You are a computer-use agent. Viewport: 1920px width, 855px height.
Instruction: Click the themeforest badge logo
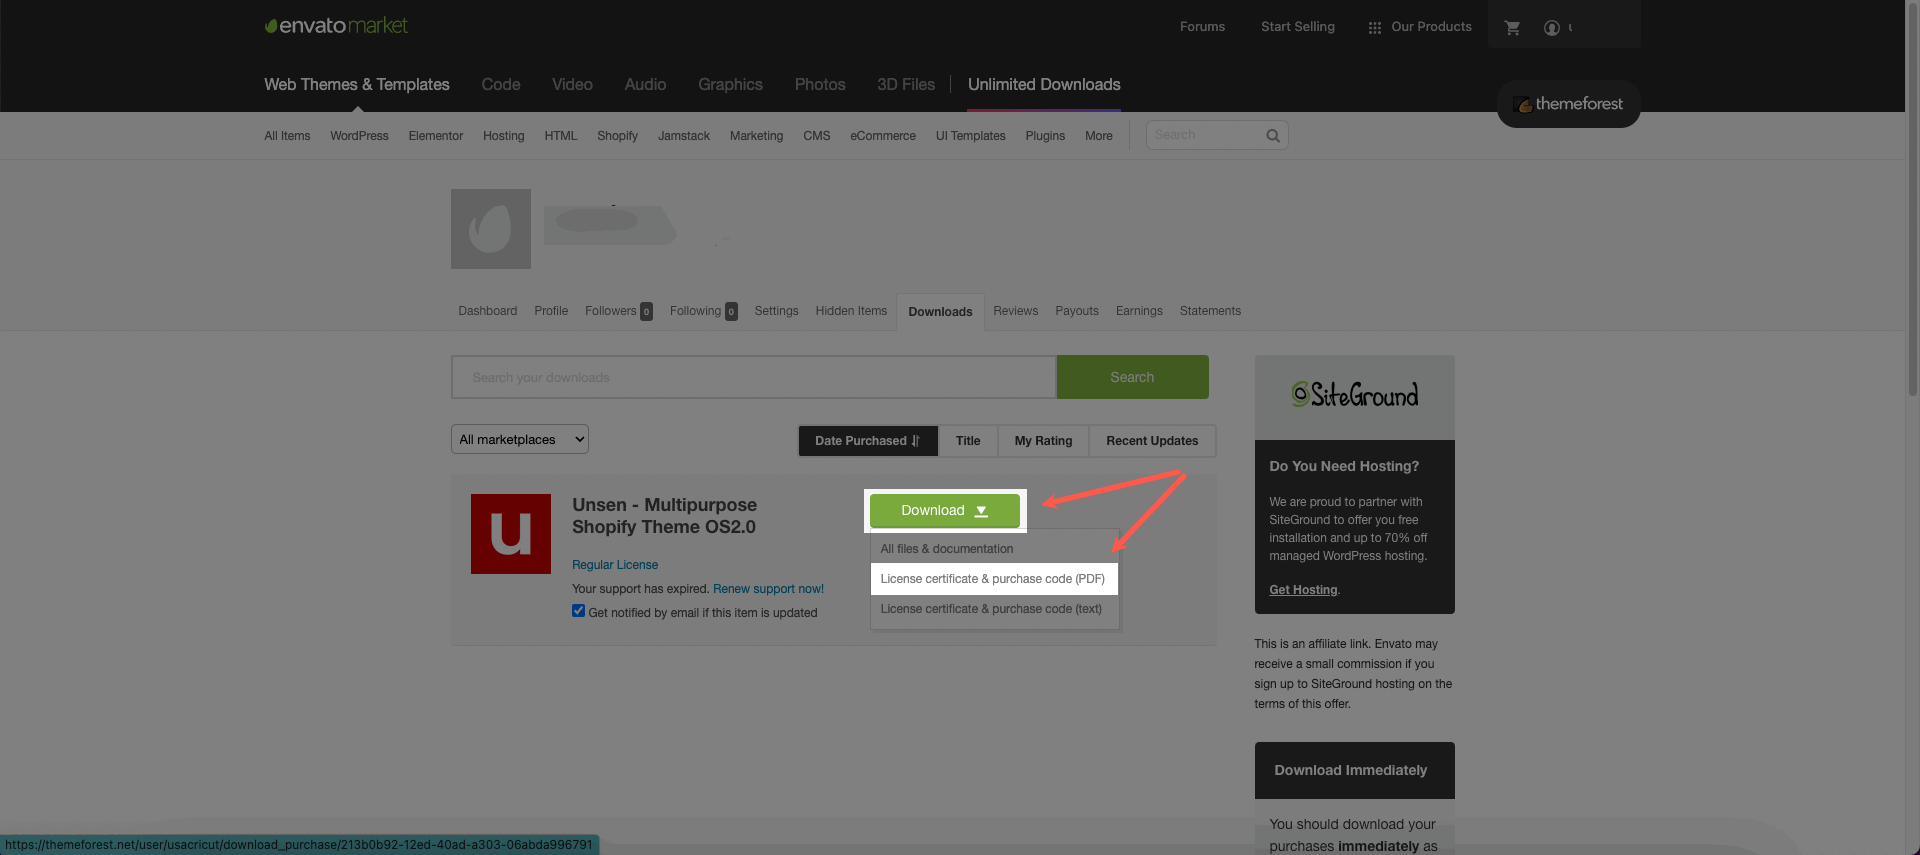pyautogui.click(x=1568, y=104)
